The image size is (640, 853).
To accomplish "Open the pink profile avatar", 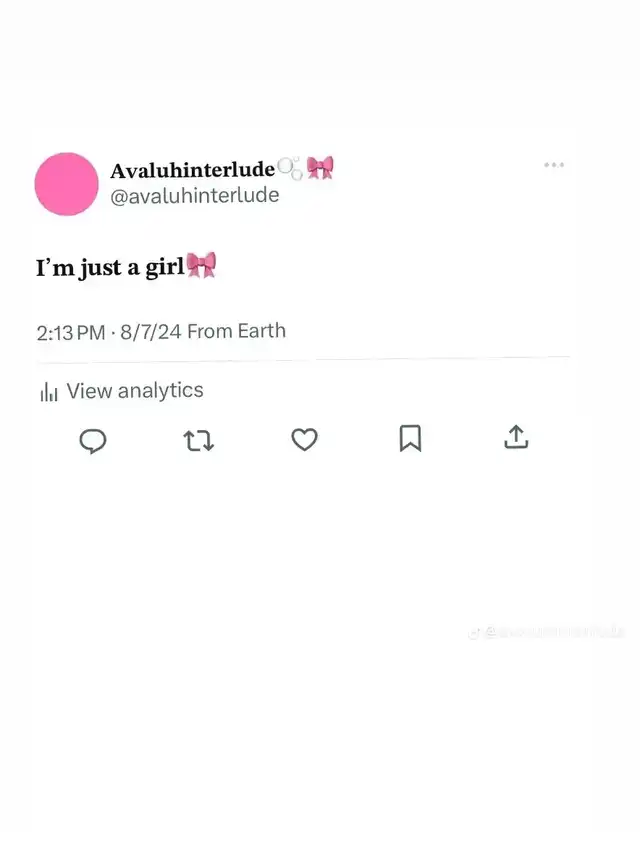I will [66, 184].
